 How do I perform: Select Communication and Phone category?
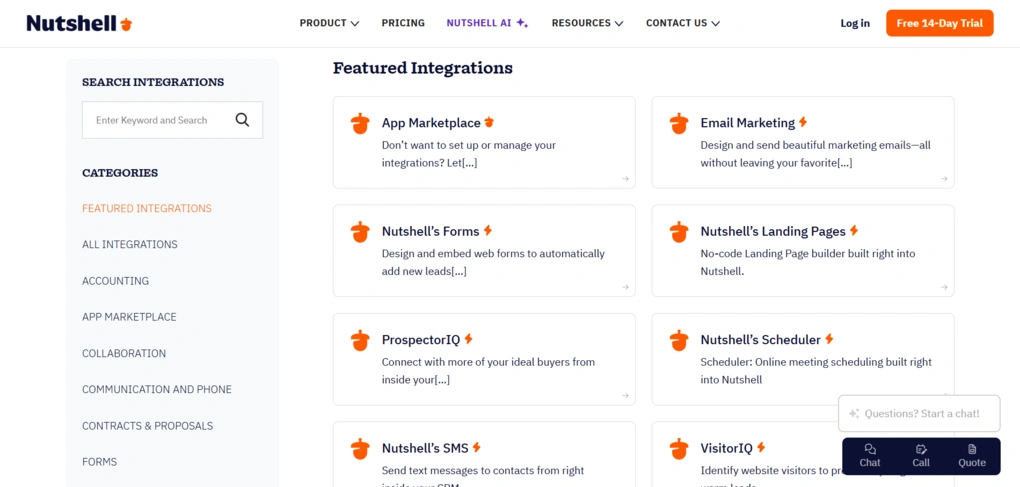(157, 389)
